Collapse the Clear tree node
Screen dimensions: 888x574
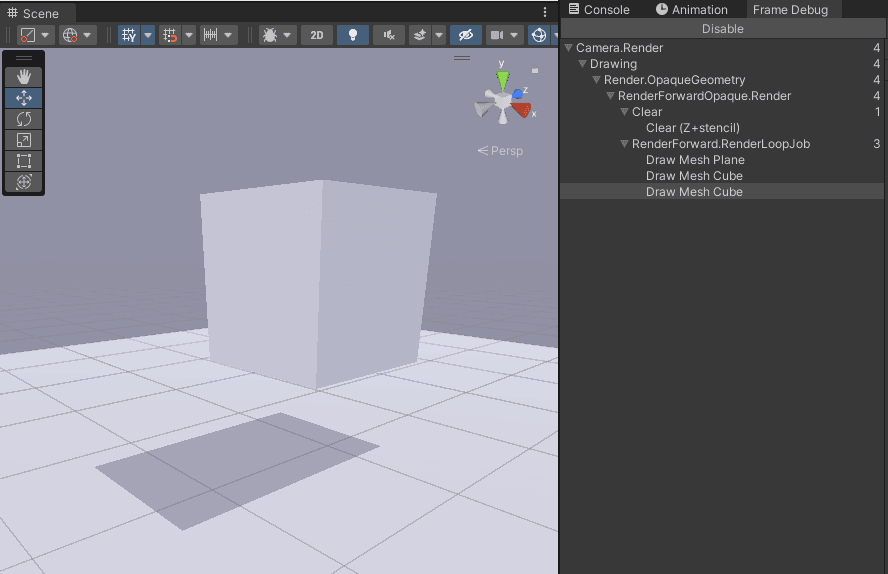pos(625,112)
